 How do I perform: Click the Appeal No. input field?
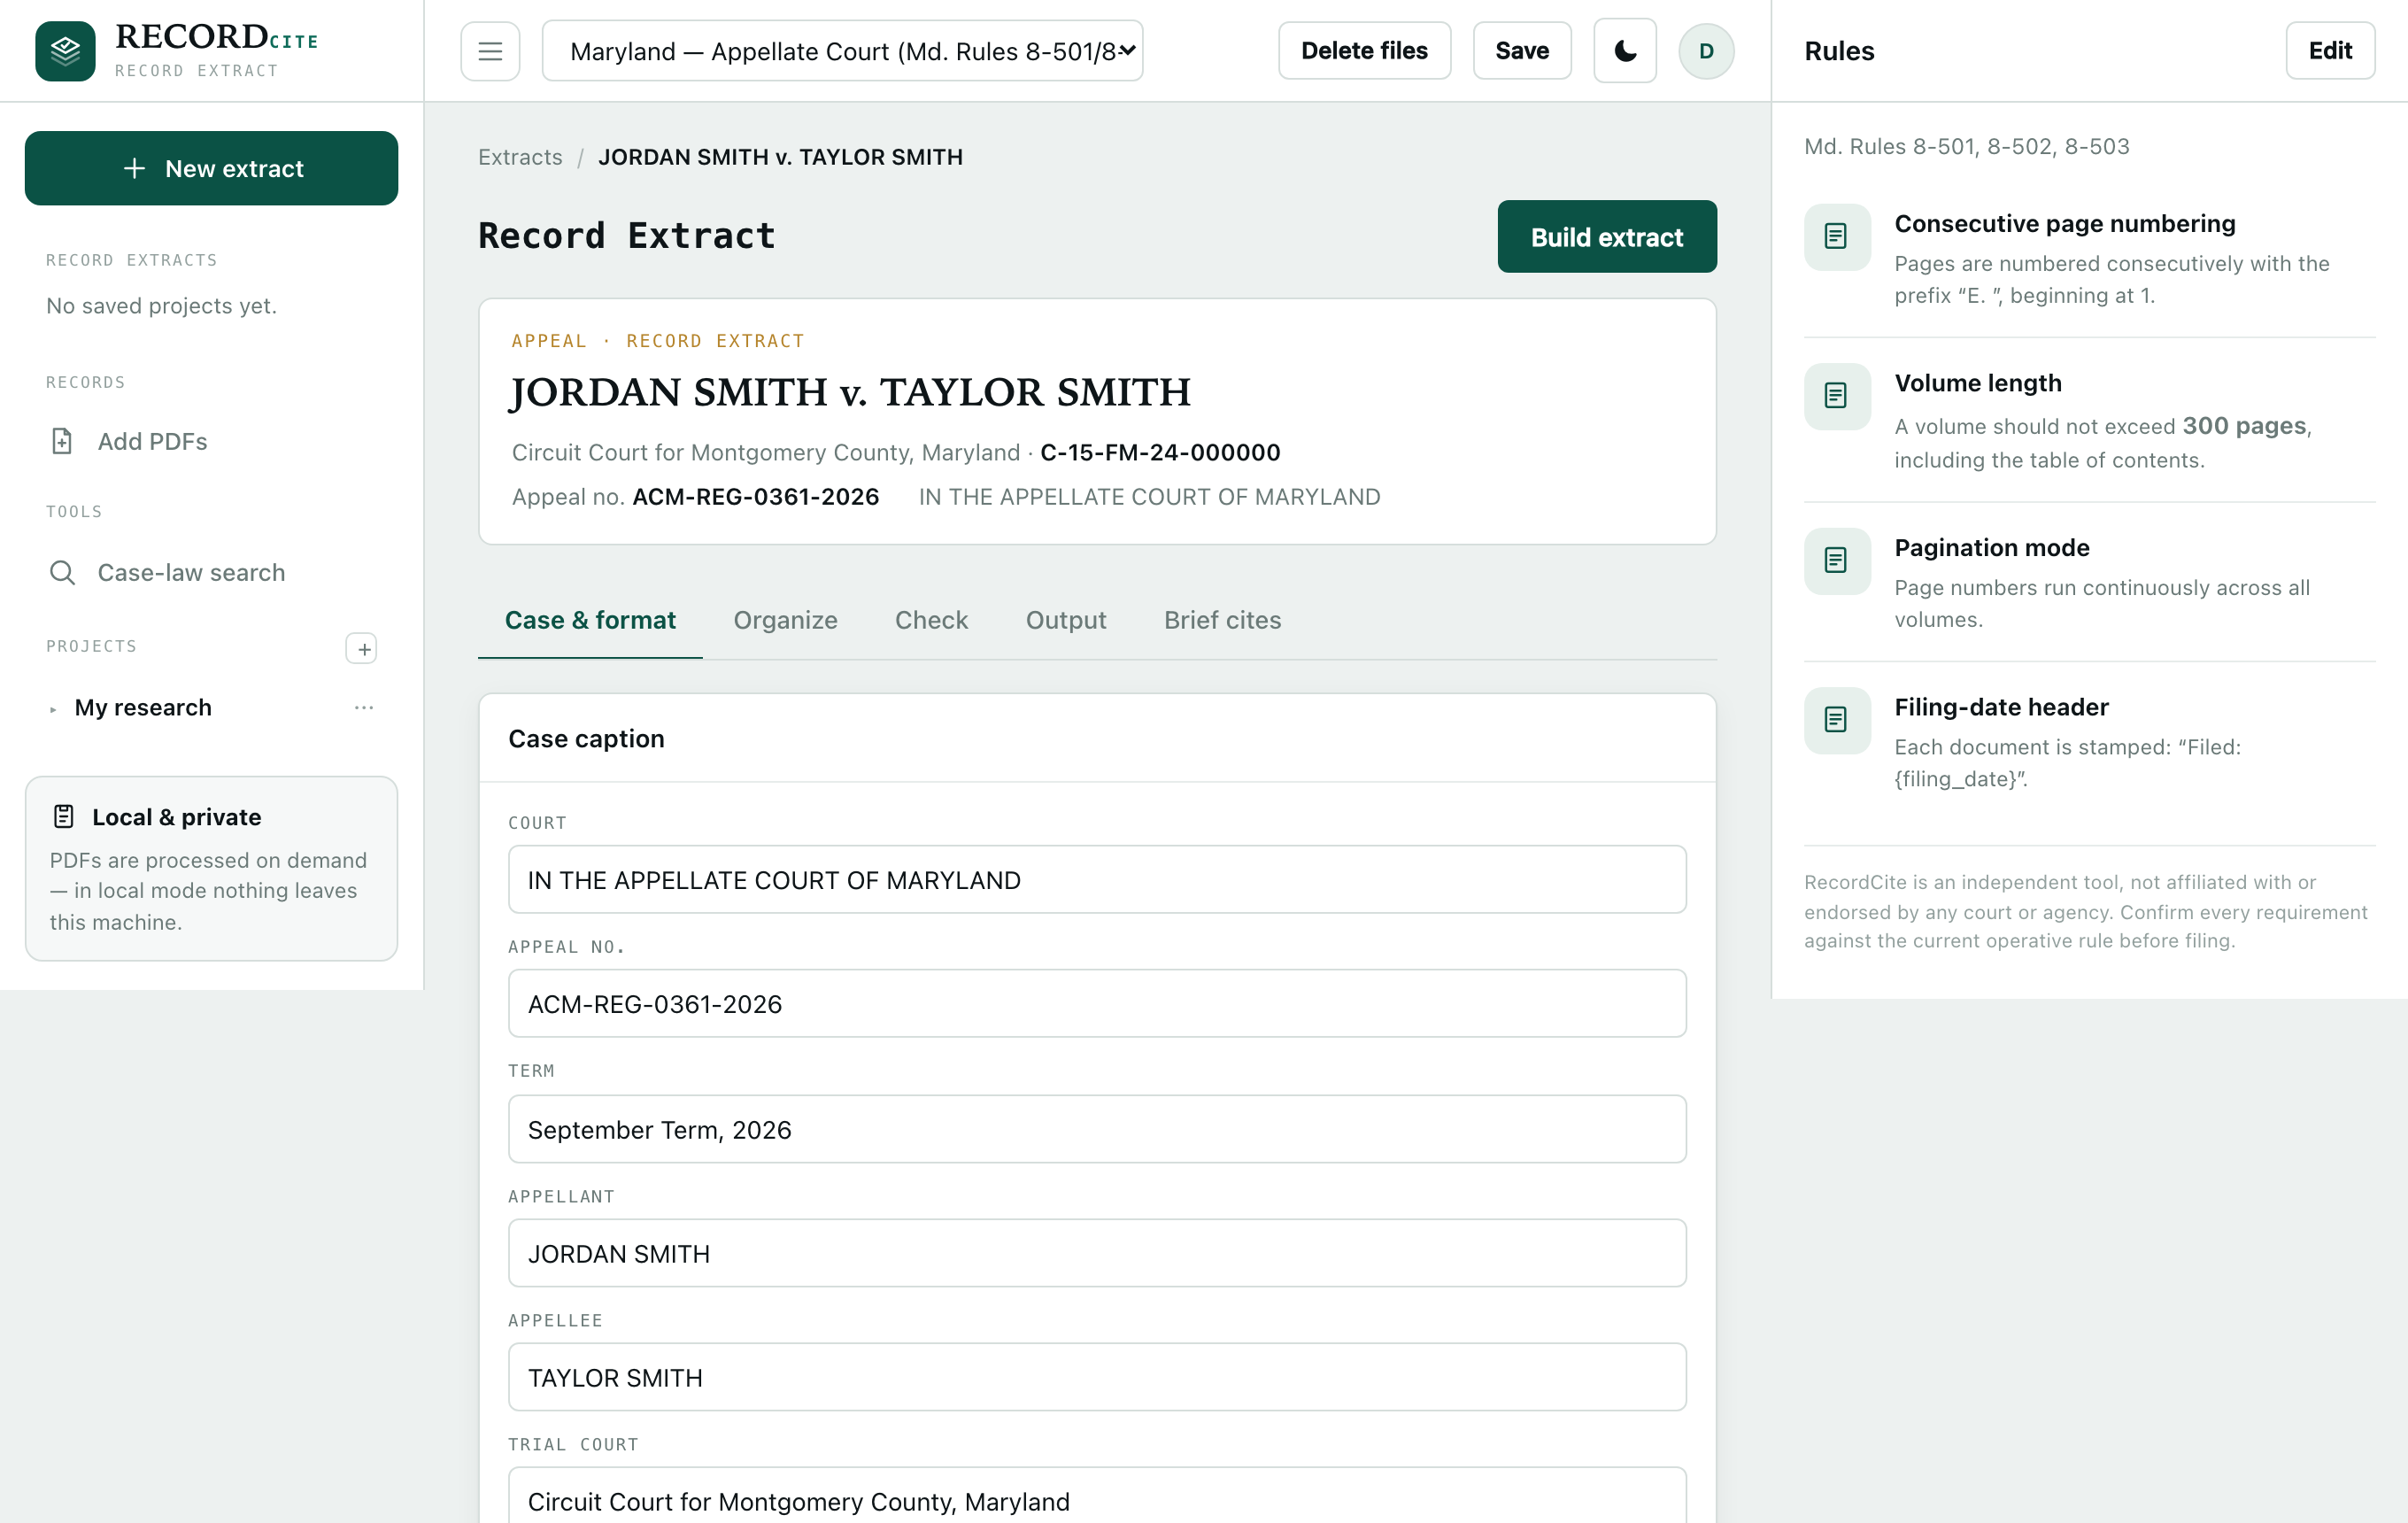coord(1097,1003)
